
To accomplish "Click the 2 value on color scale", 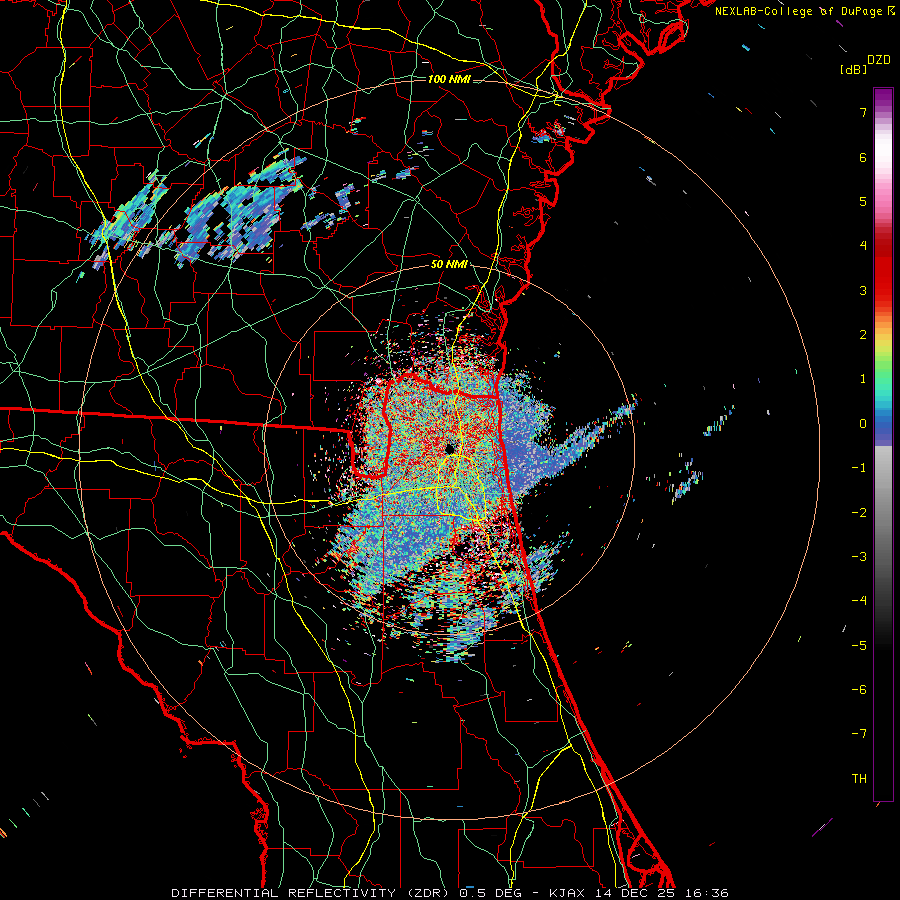I will click(x=863, y=335).
